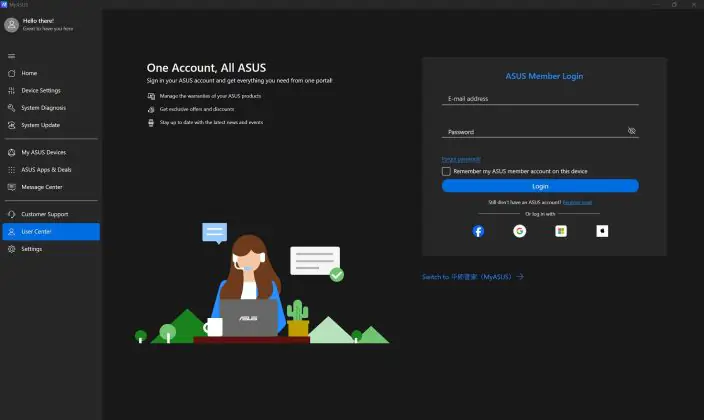This screenshot has width=704, height=420.
Task: Click the MyASUS app logo in title bar
Action: [x=4, y=4]
